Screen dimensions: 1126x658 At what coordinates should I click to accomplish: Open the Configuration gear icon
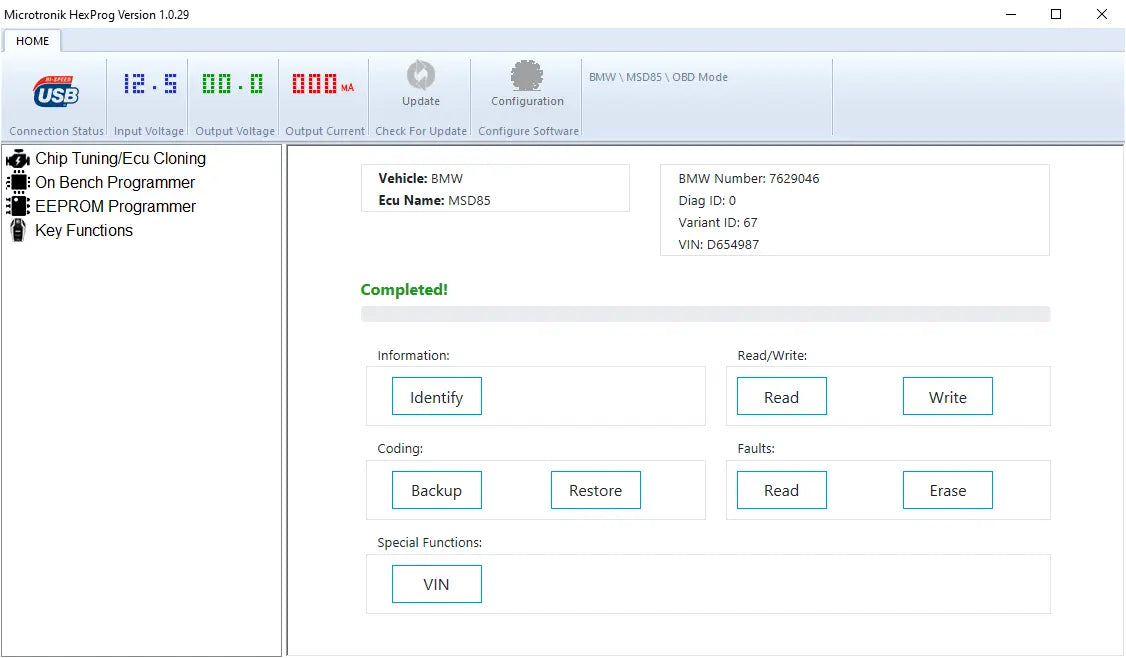click(527, 76)
